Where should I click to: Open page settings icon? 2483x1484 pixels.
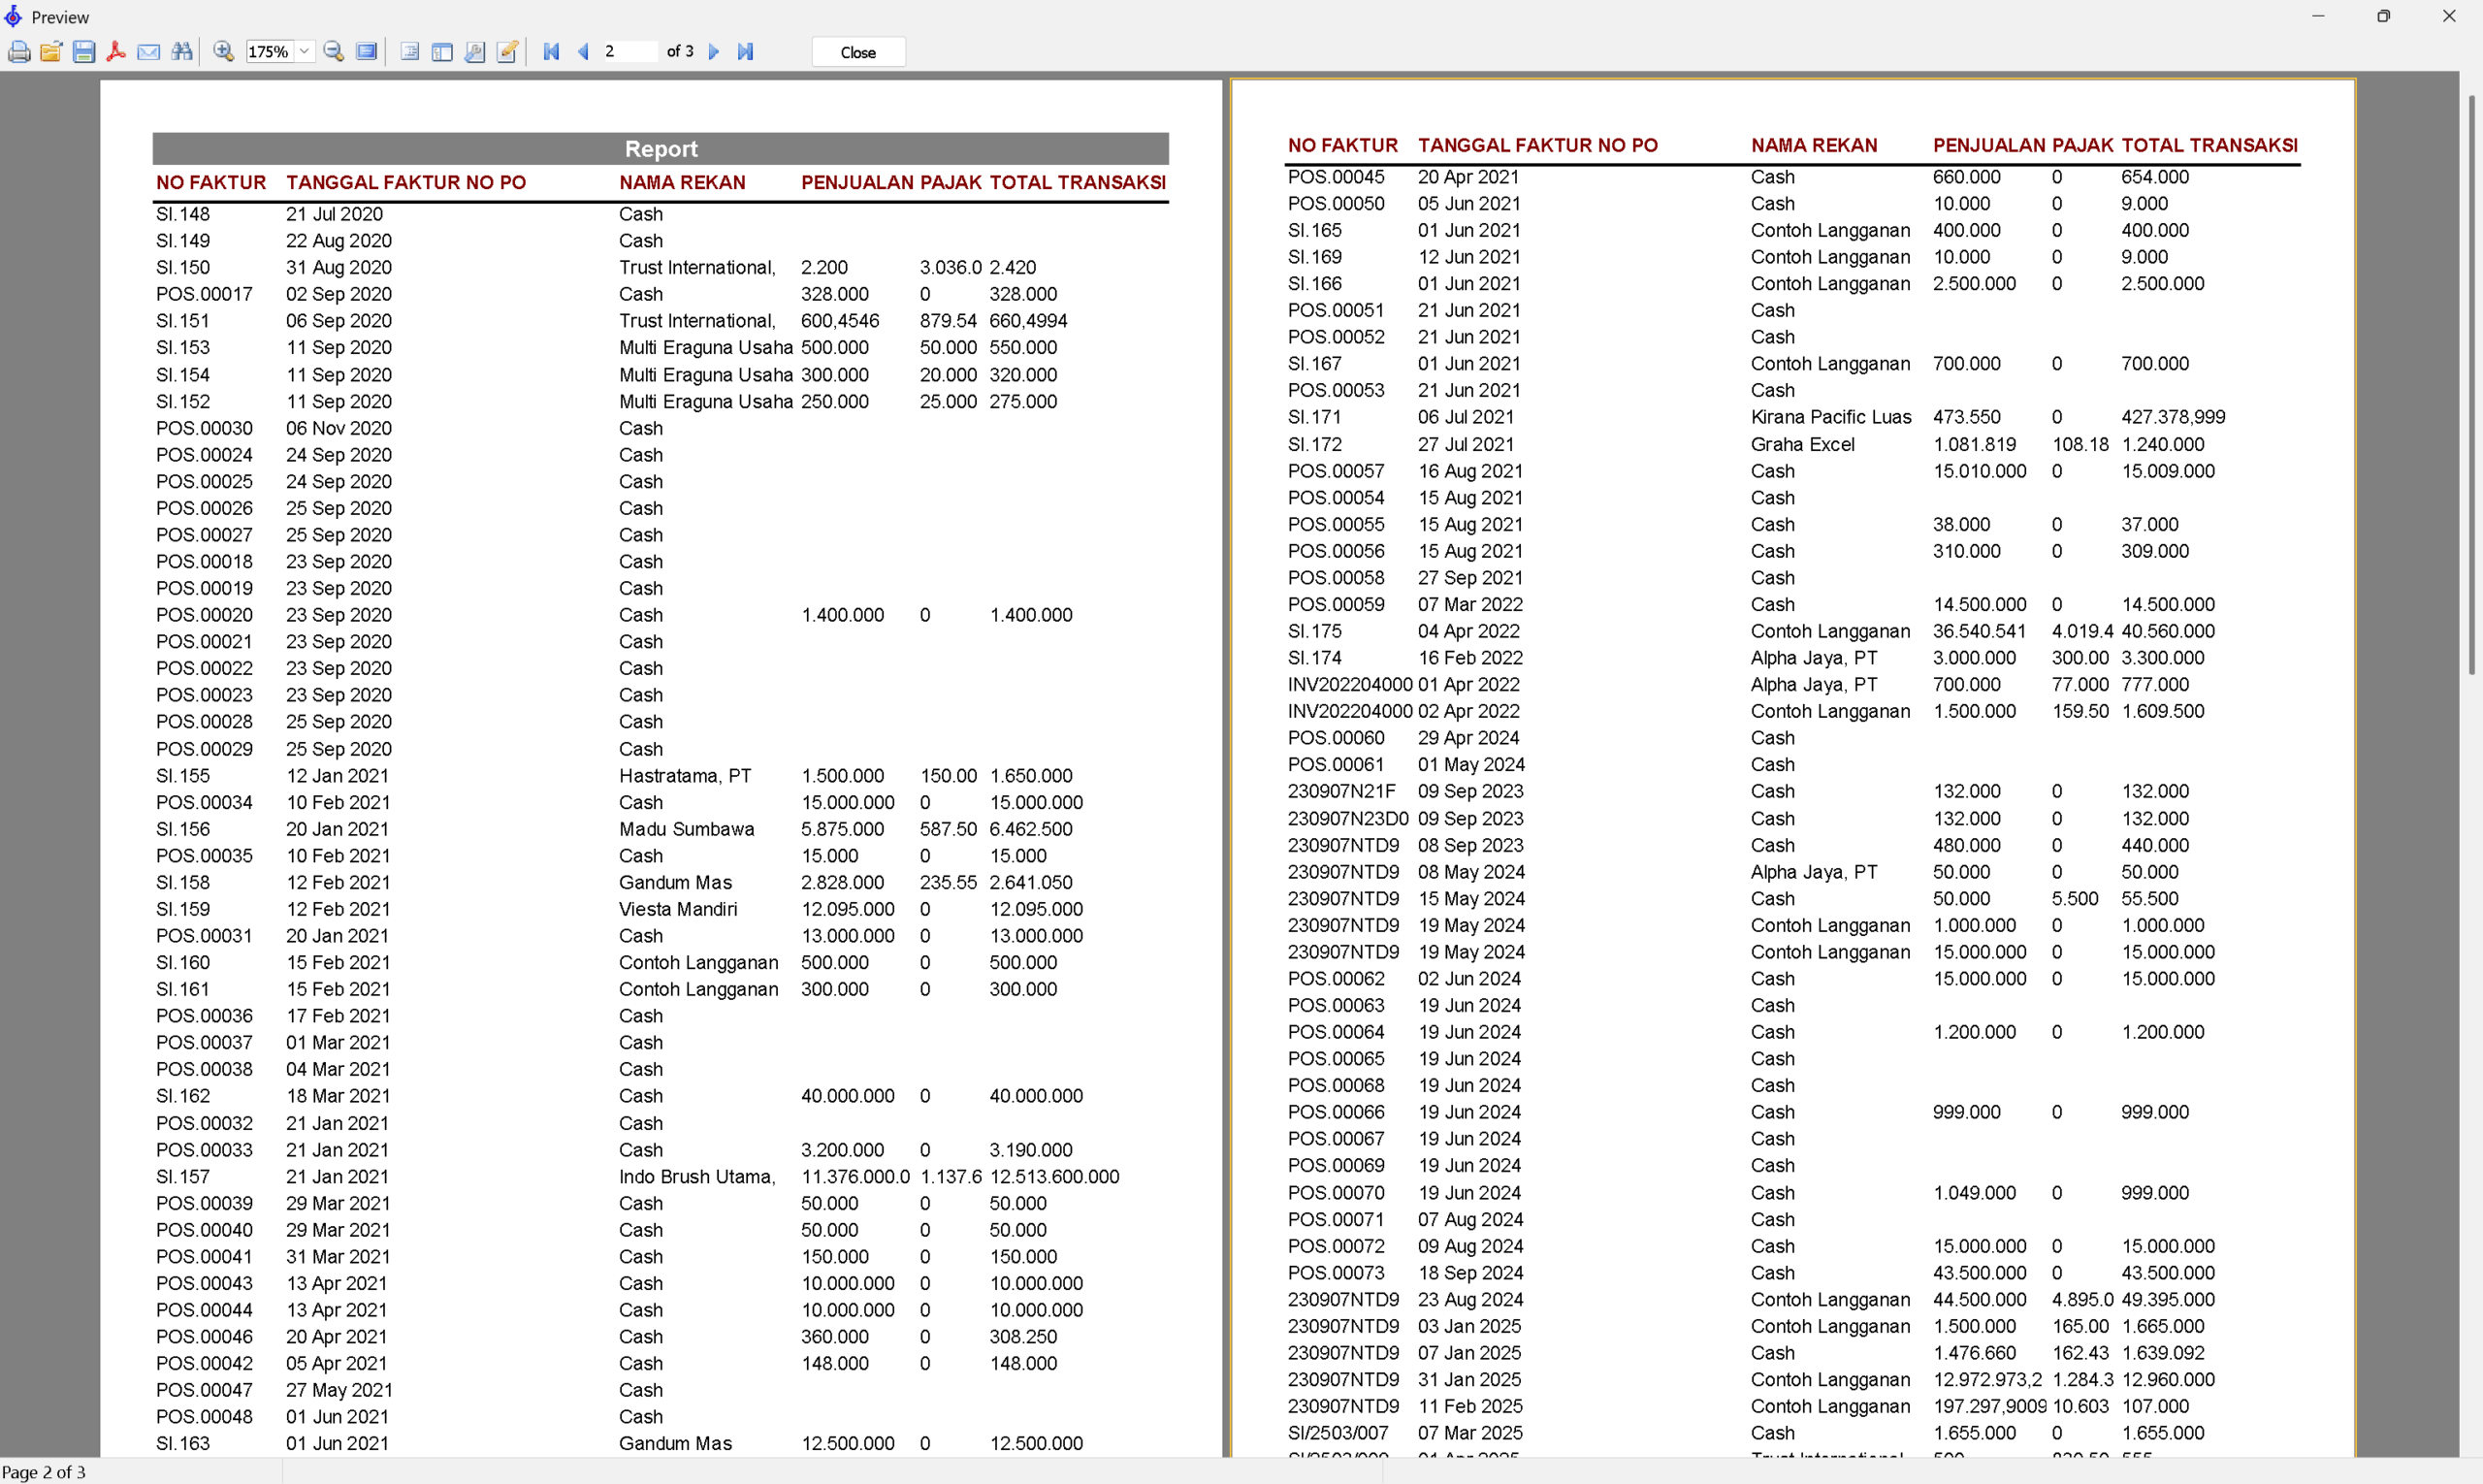(475, 52)
